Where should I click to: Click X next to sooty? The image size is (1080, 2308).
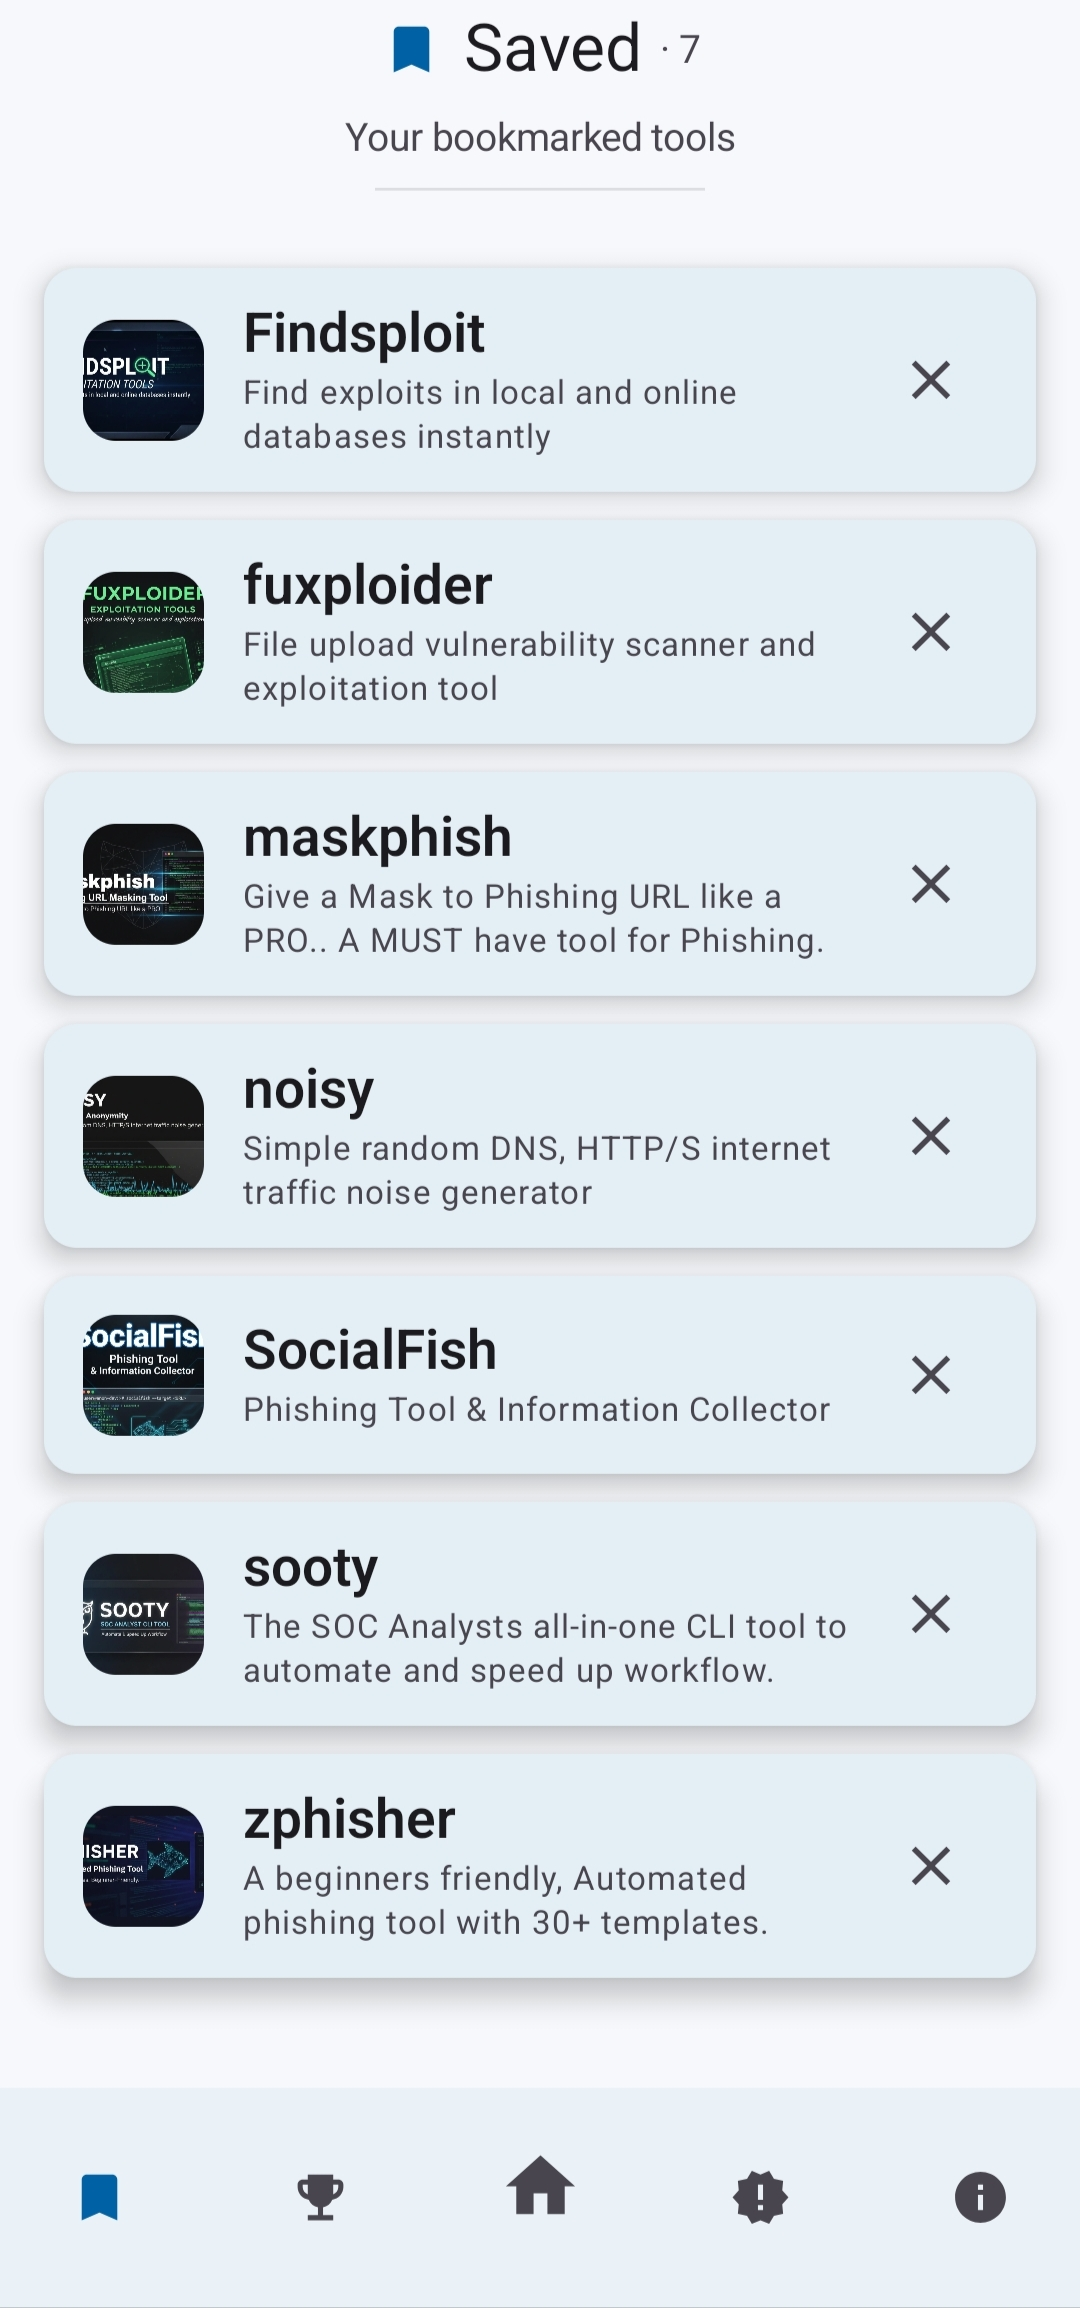click(x=930, y=1614)
